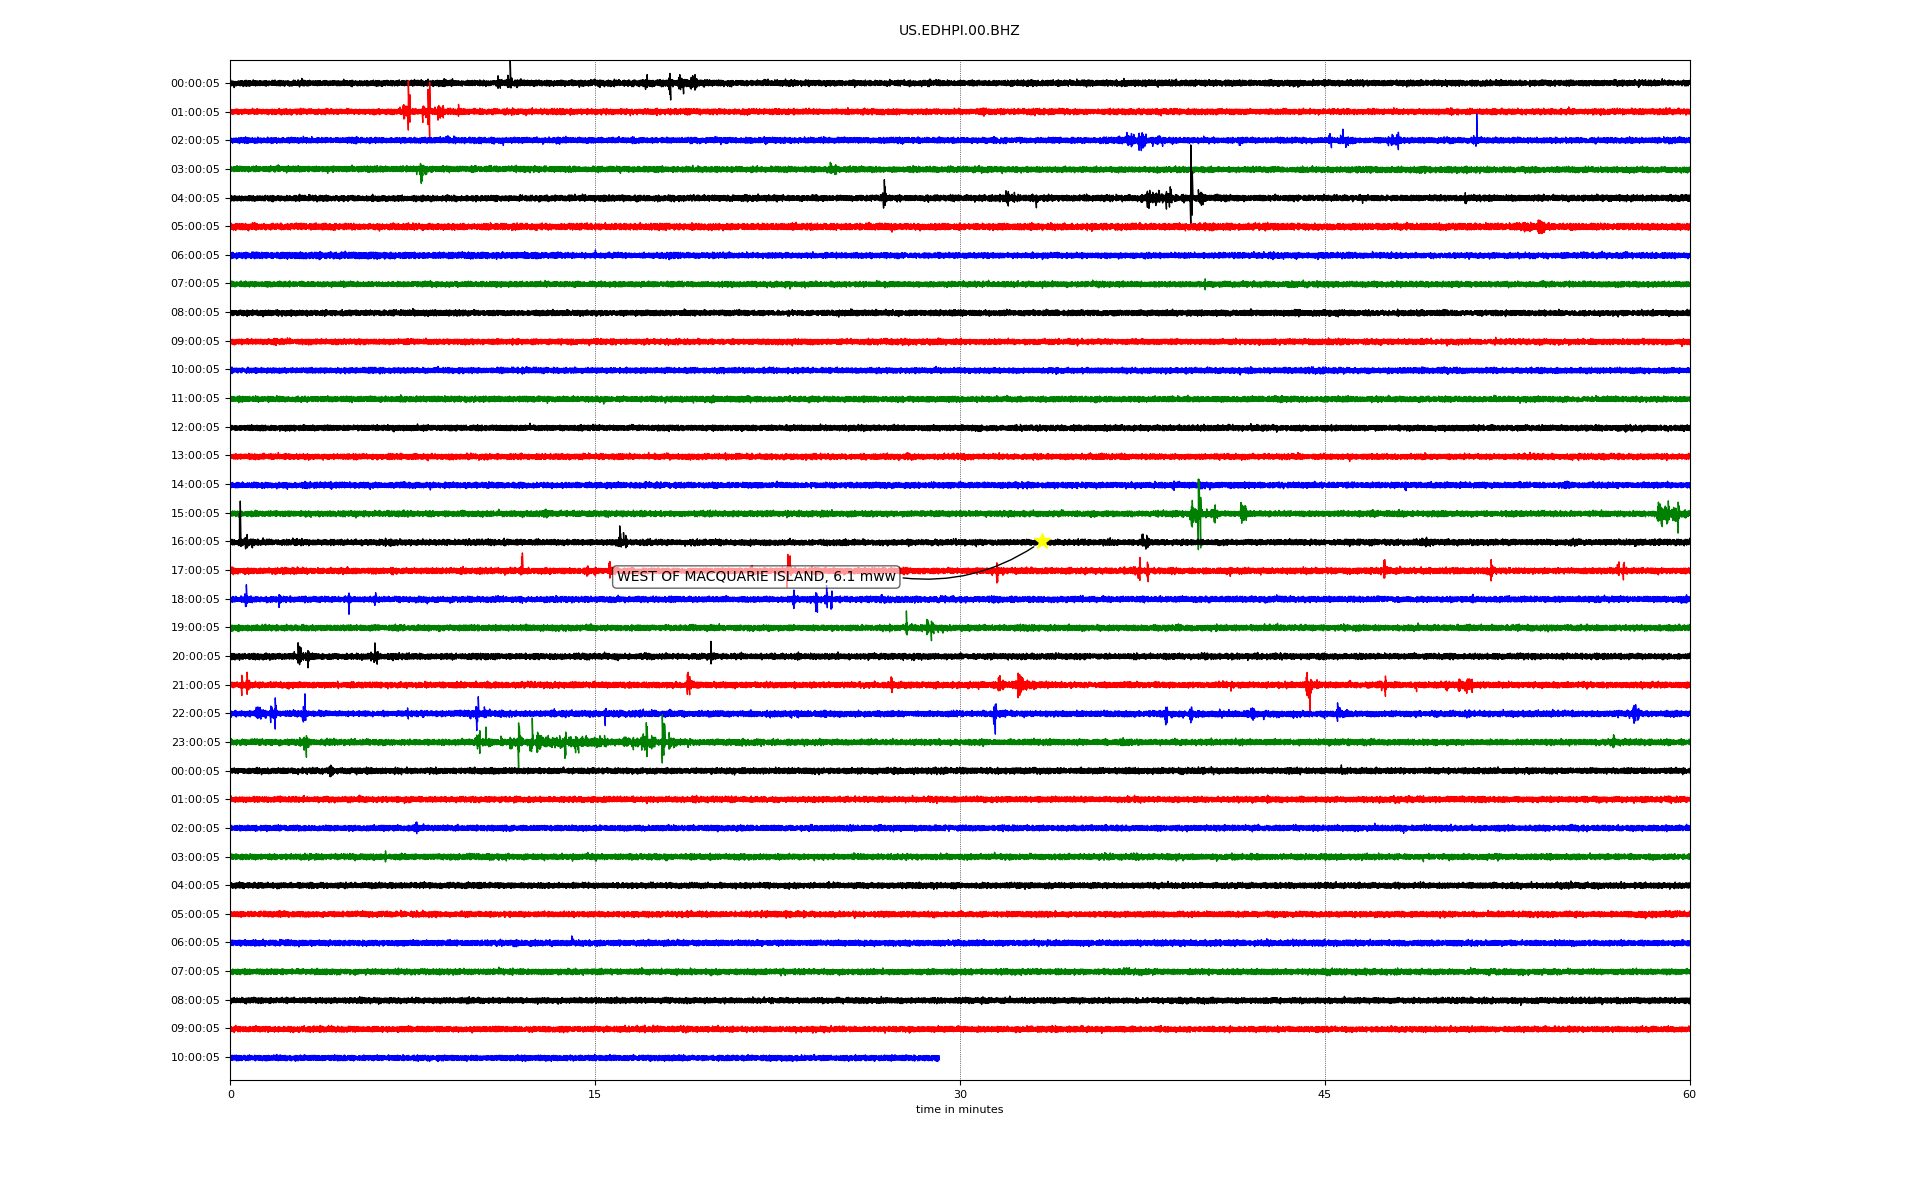
Task: Click the 14:00:05 time label
Action: point(195,485)
